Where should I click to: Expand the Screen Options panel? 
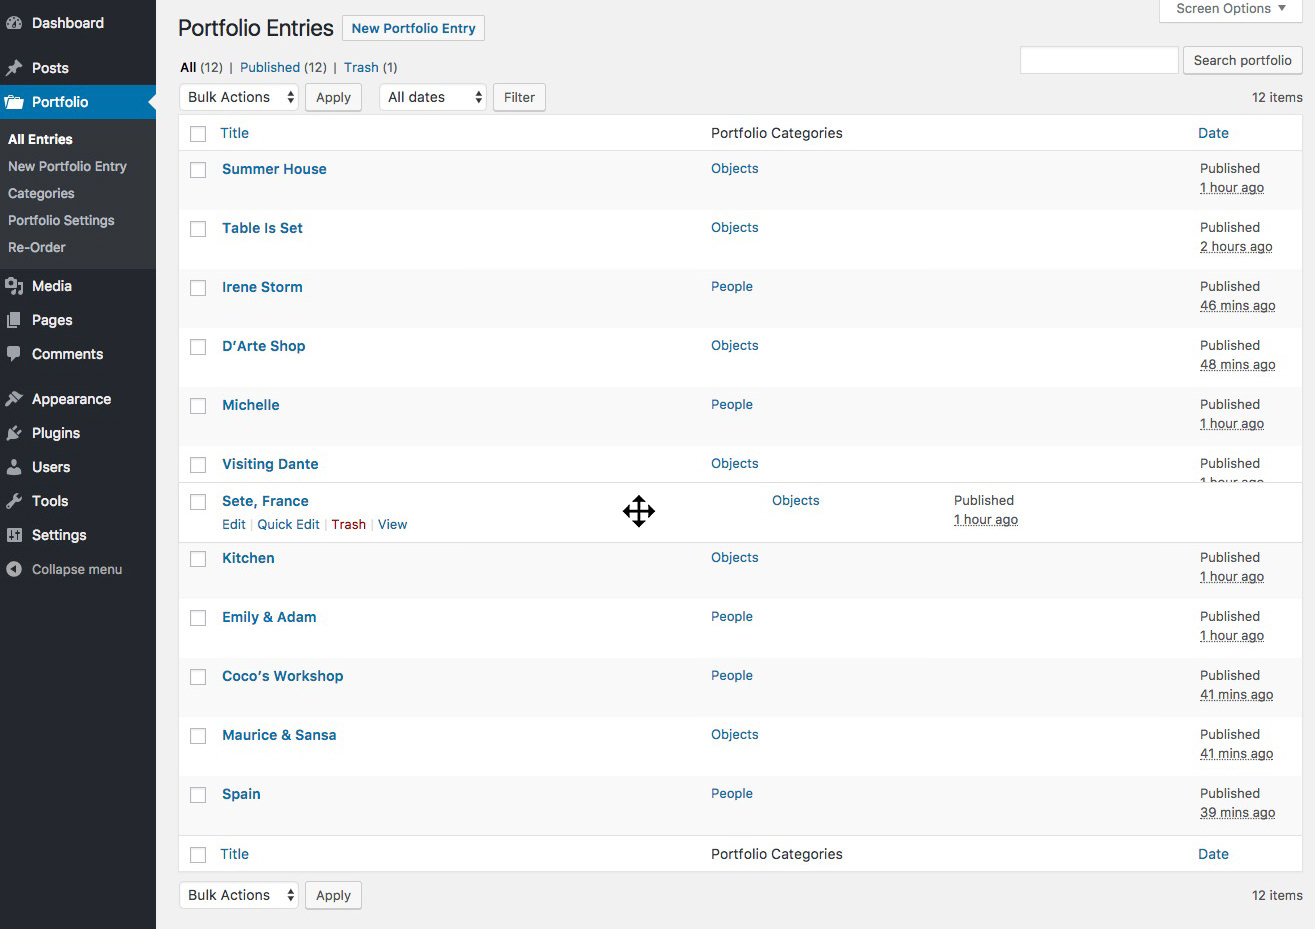coord(1231,9)
